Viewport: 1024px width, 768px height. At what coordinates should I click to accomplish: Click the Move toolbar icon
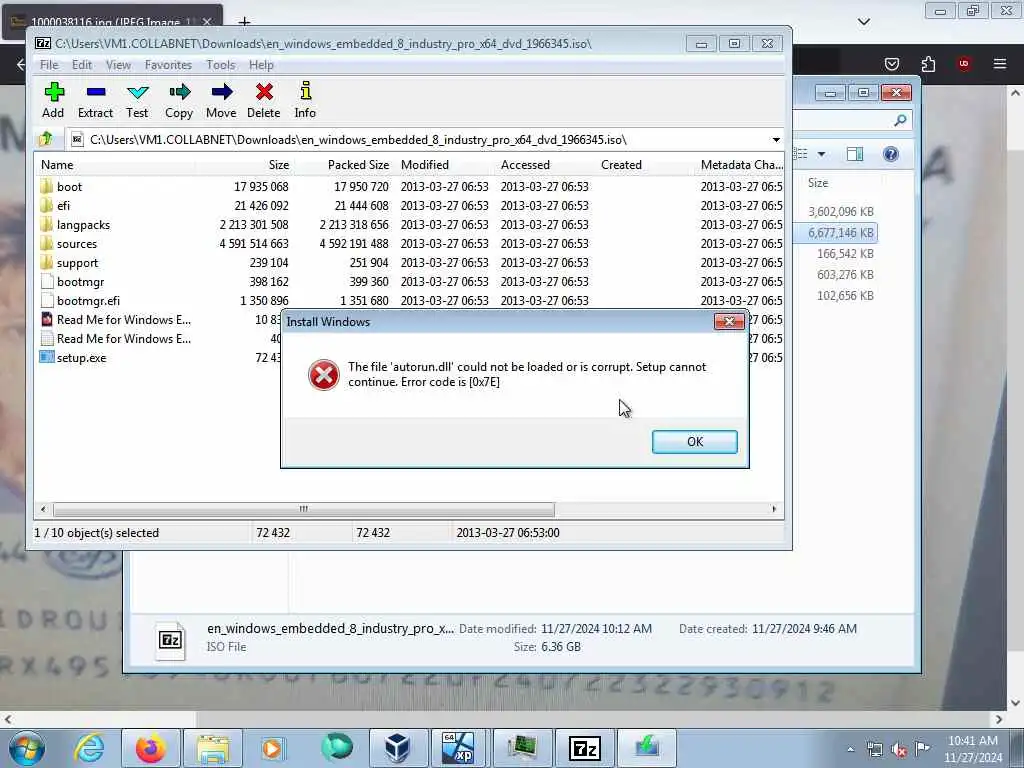pos(221,100)
